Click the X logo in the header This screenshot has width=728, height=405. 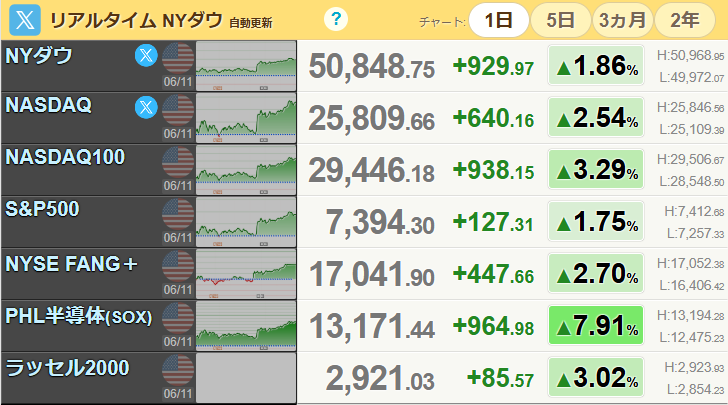(x=25, y=20)
